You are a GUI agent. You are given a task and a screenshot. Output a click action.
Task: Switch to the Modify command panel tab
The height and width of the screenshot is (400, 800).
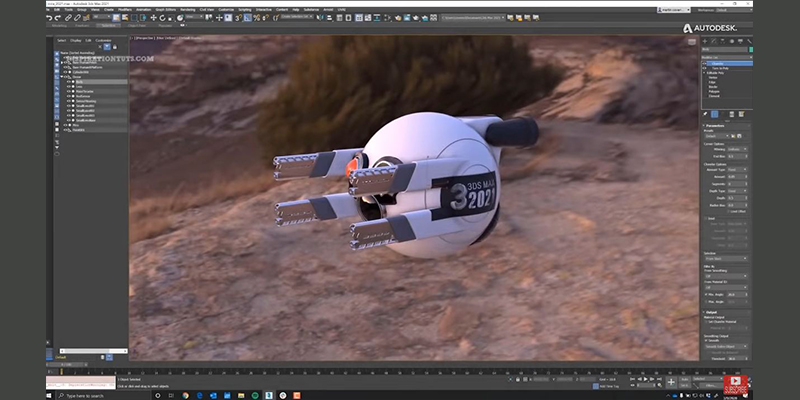point(714,40)
